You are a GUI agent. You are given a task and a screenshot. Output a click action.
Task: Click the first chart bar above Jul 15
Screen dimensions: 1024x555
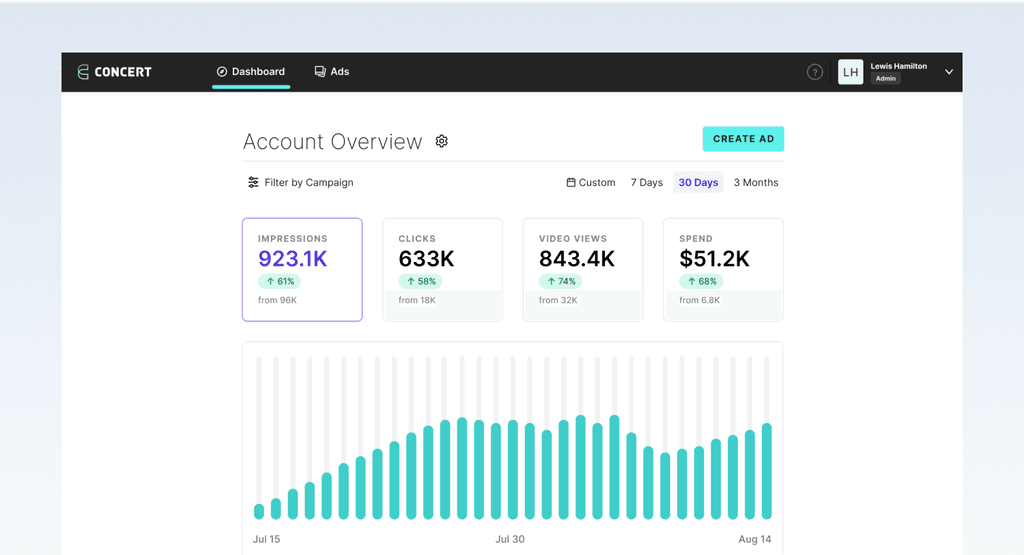click(x=259, y=511)
